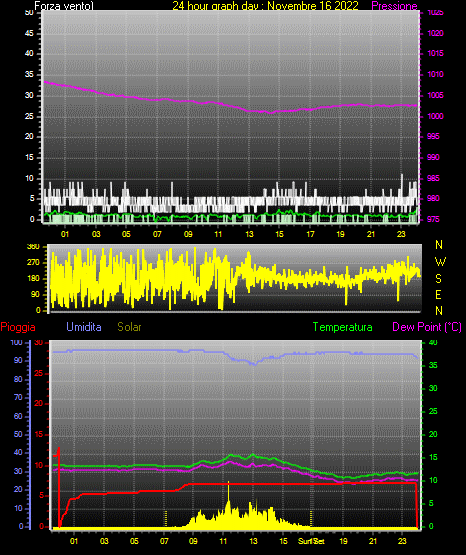Click the '1015' pressure axis value
This screenshot has height=555, width=466.
436,53
